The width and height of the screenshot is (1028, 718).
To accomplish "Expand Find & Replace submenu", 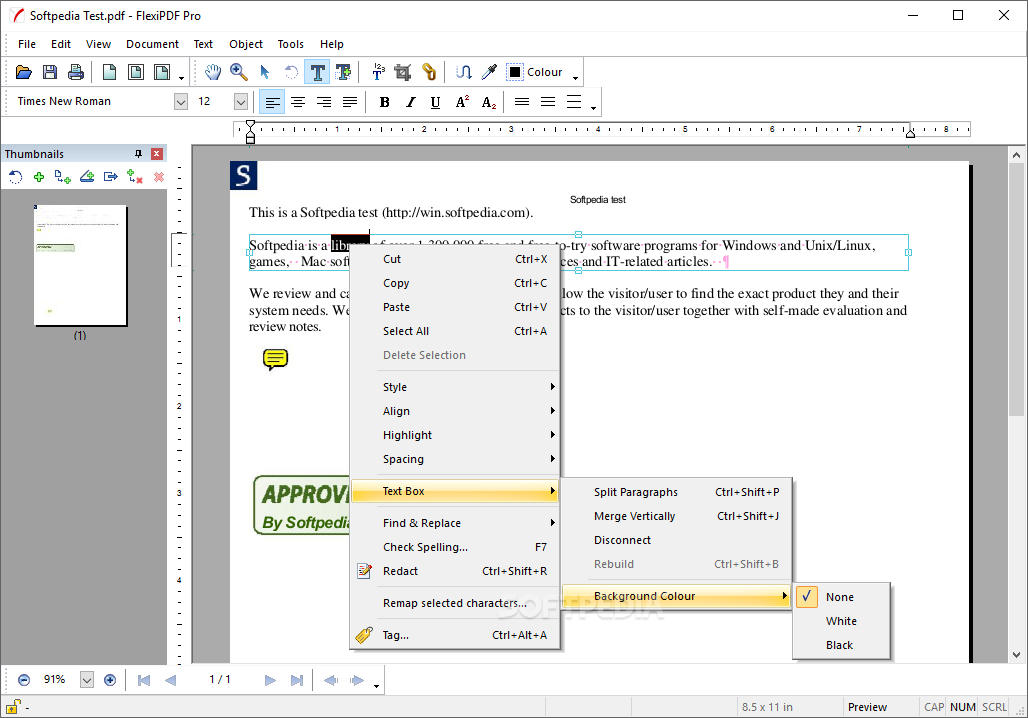I will coord(455,523).
